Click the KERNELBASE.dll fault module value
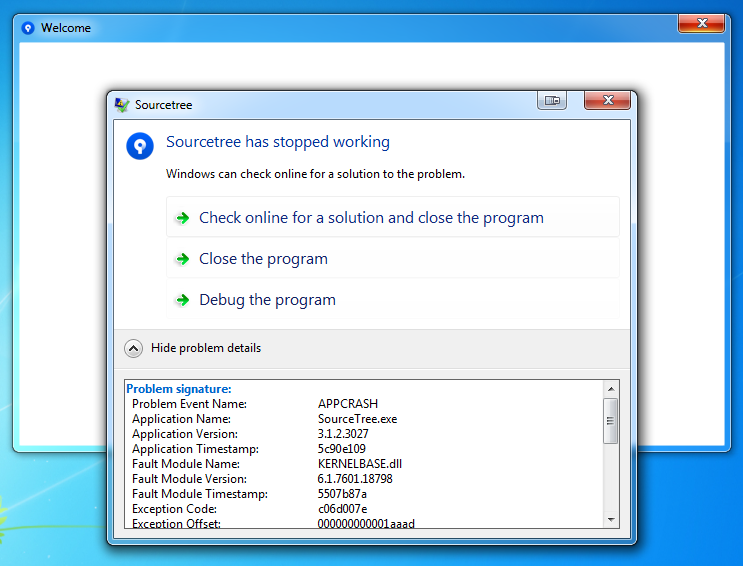 (360, 464)
